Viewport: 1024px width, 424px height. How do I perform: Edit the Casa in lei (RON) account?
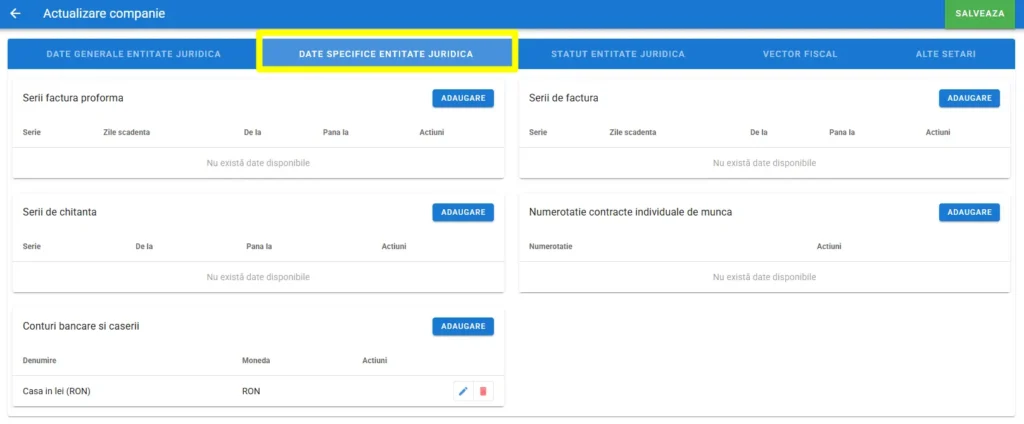tap(462, 391)
